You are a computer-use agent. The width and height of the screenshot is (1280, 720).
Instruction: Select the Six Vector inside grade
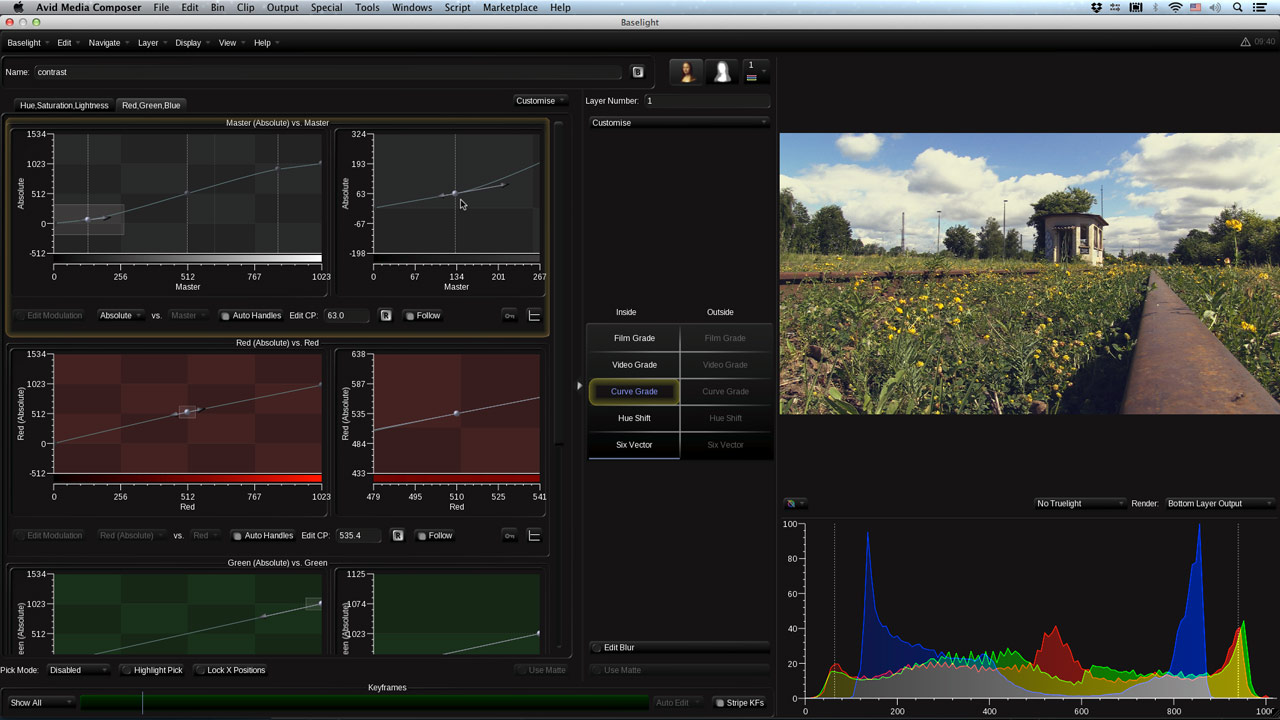[634, 445]
